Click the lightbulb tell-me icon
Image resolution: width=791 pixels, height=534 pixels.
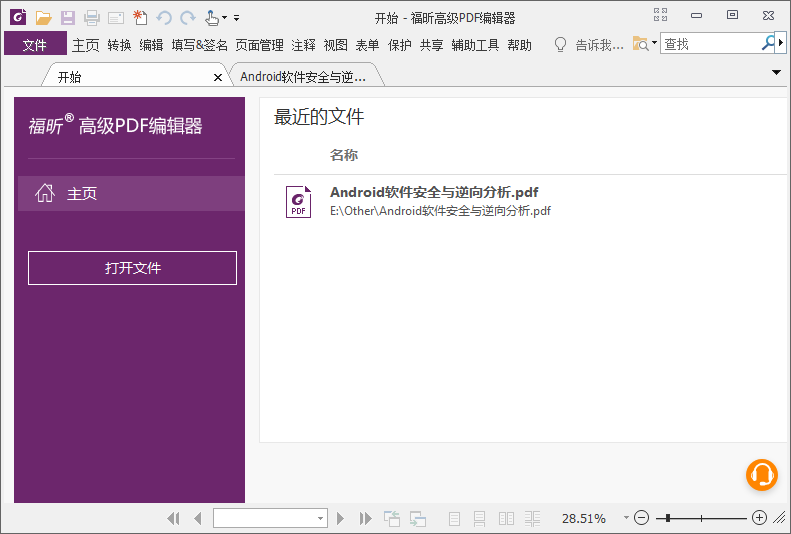(560, 45)
